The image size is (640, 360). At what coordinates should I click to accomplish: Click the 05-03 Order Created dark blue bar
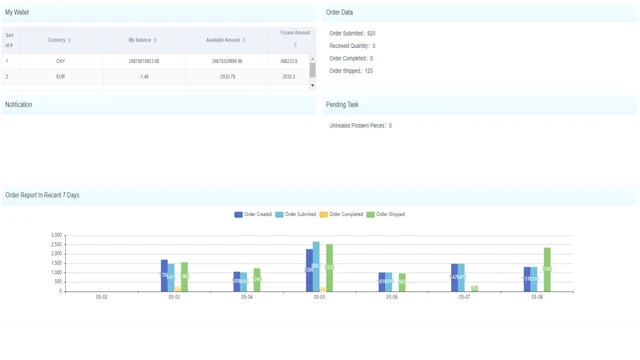(x=164, y=276)
